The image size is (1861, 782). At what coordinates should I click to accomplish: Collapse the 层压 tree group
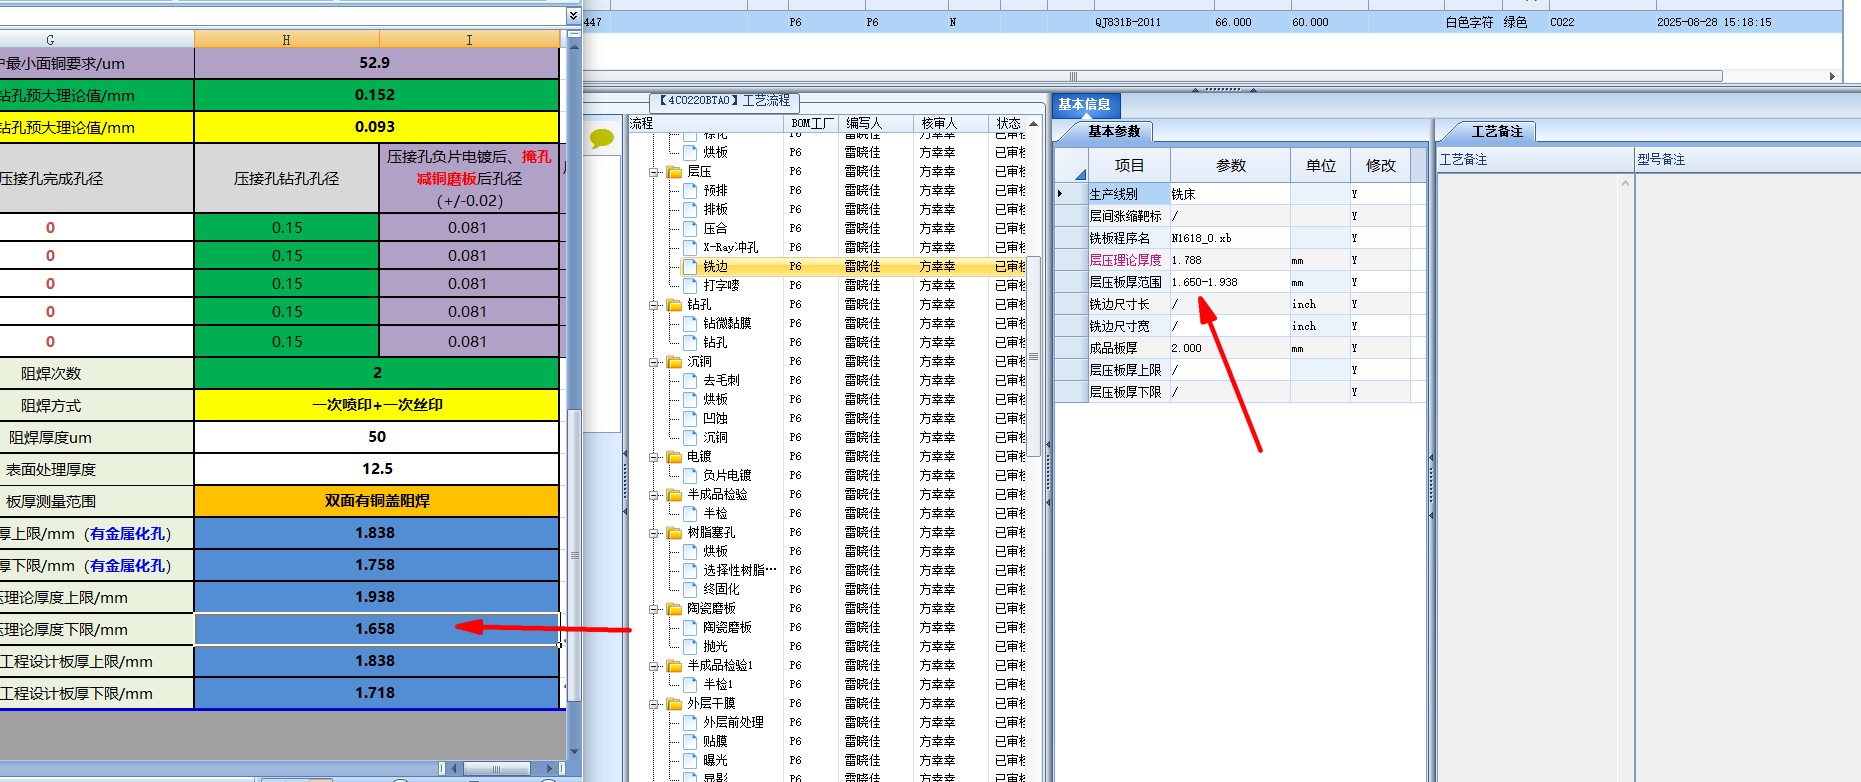click(x=654, y=172)
